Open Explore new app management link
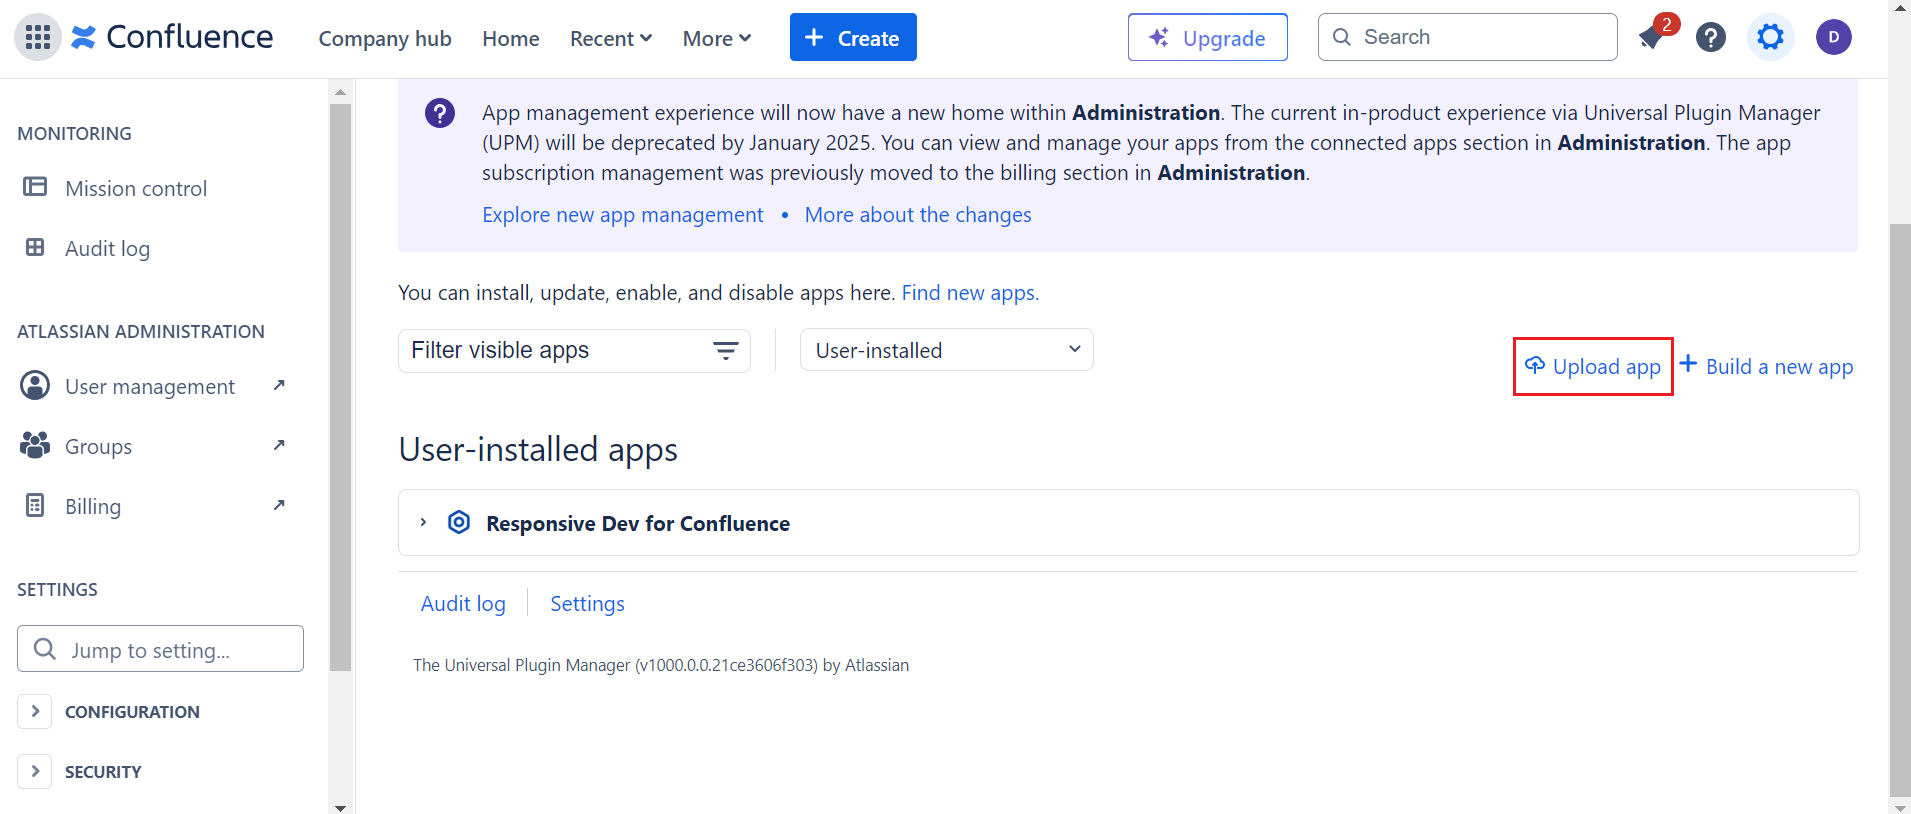This screenshot has height=814, width=1911. point(622,215)
